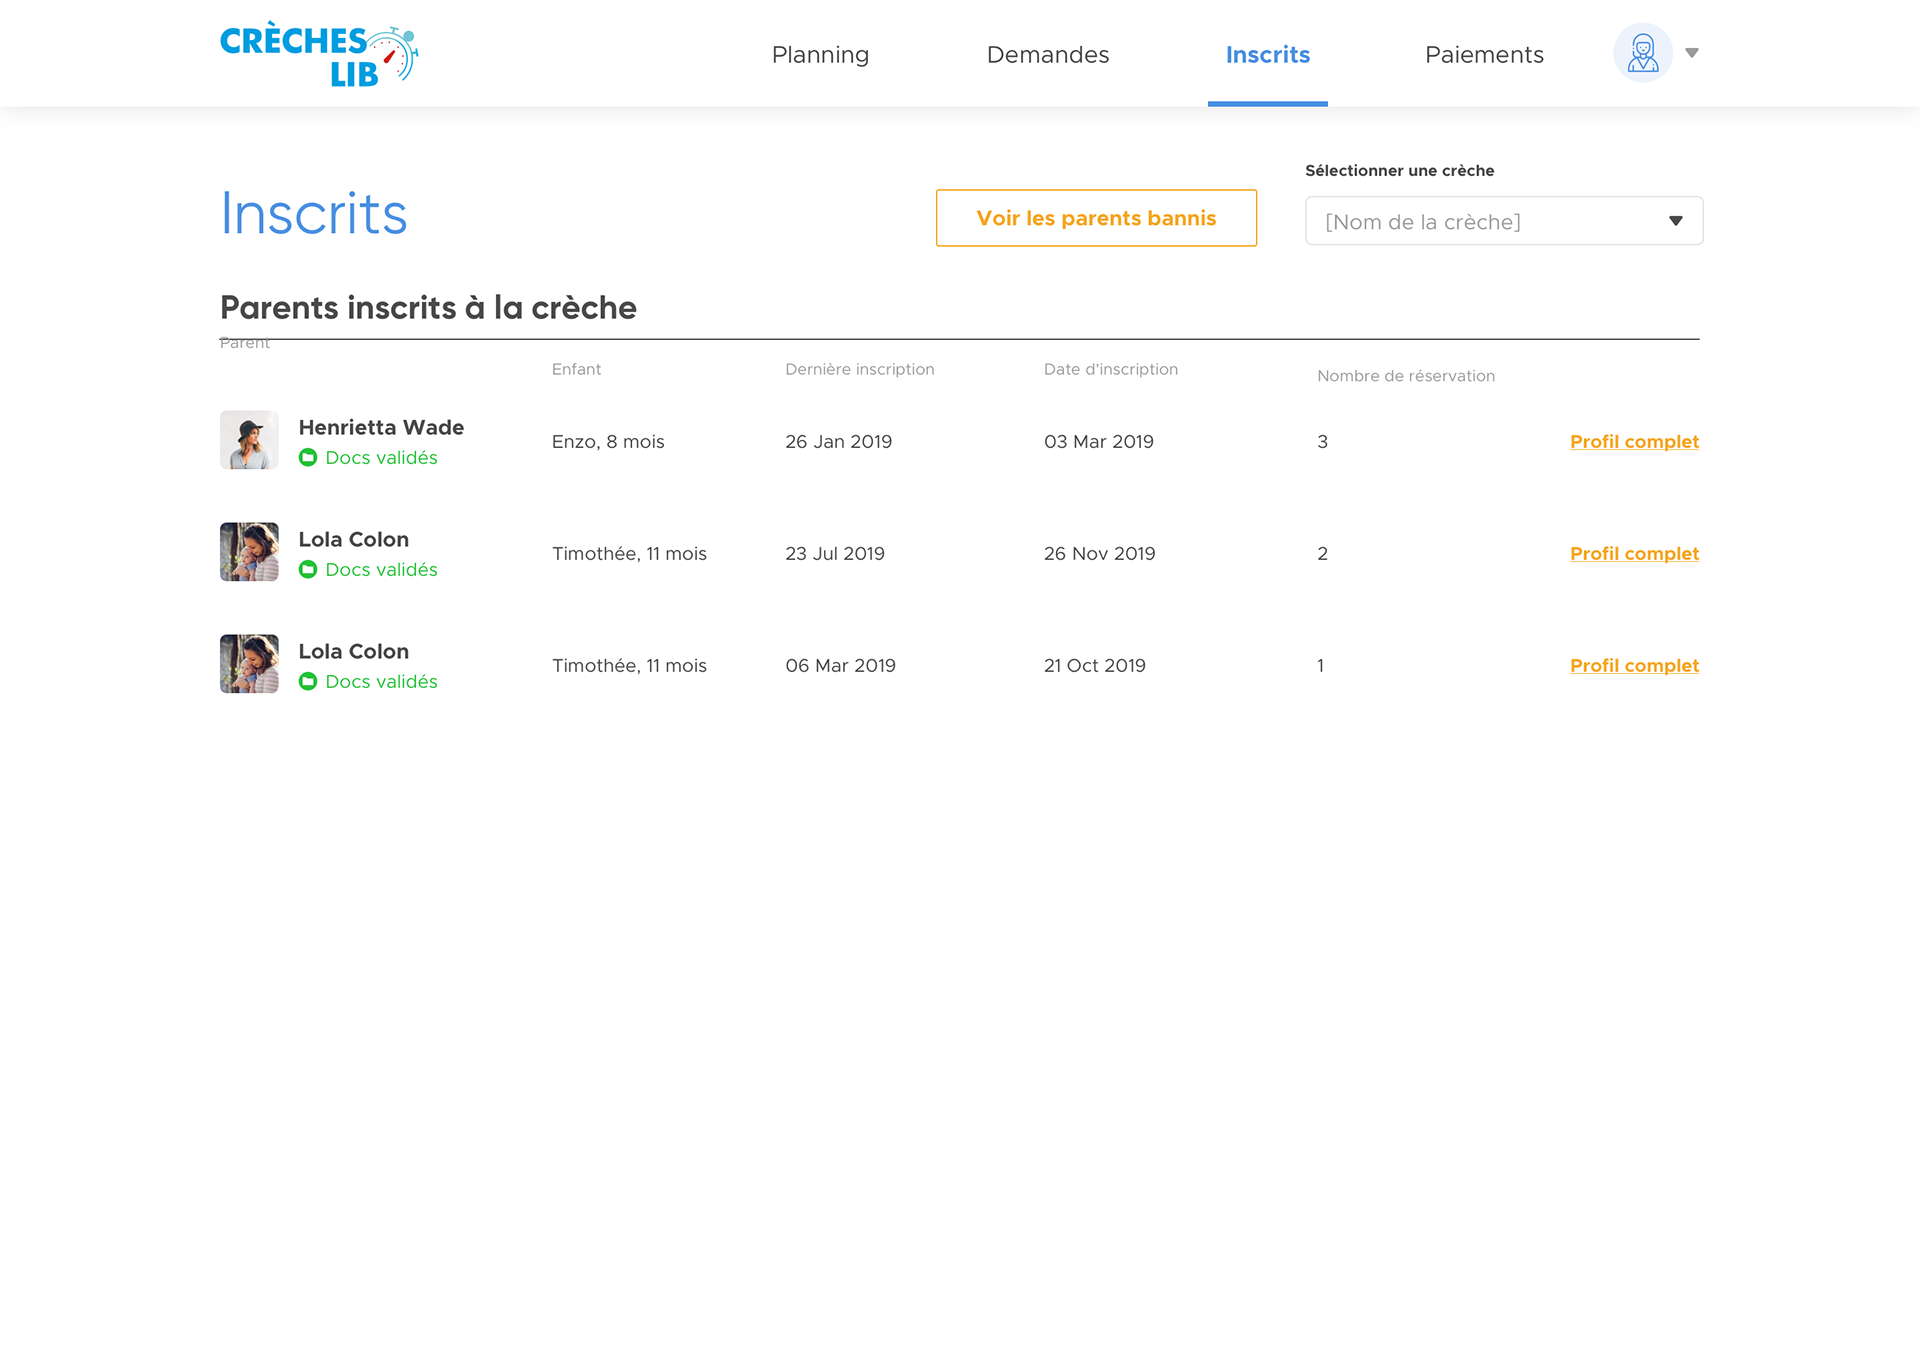Image resolution: width=1920 pixels, height=1365 pixels.
Task: Open the user avatar profile icon
Action: [1643, 53]
